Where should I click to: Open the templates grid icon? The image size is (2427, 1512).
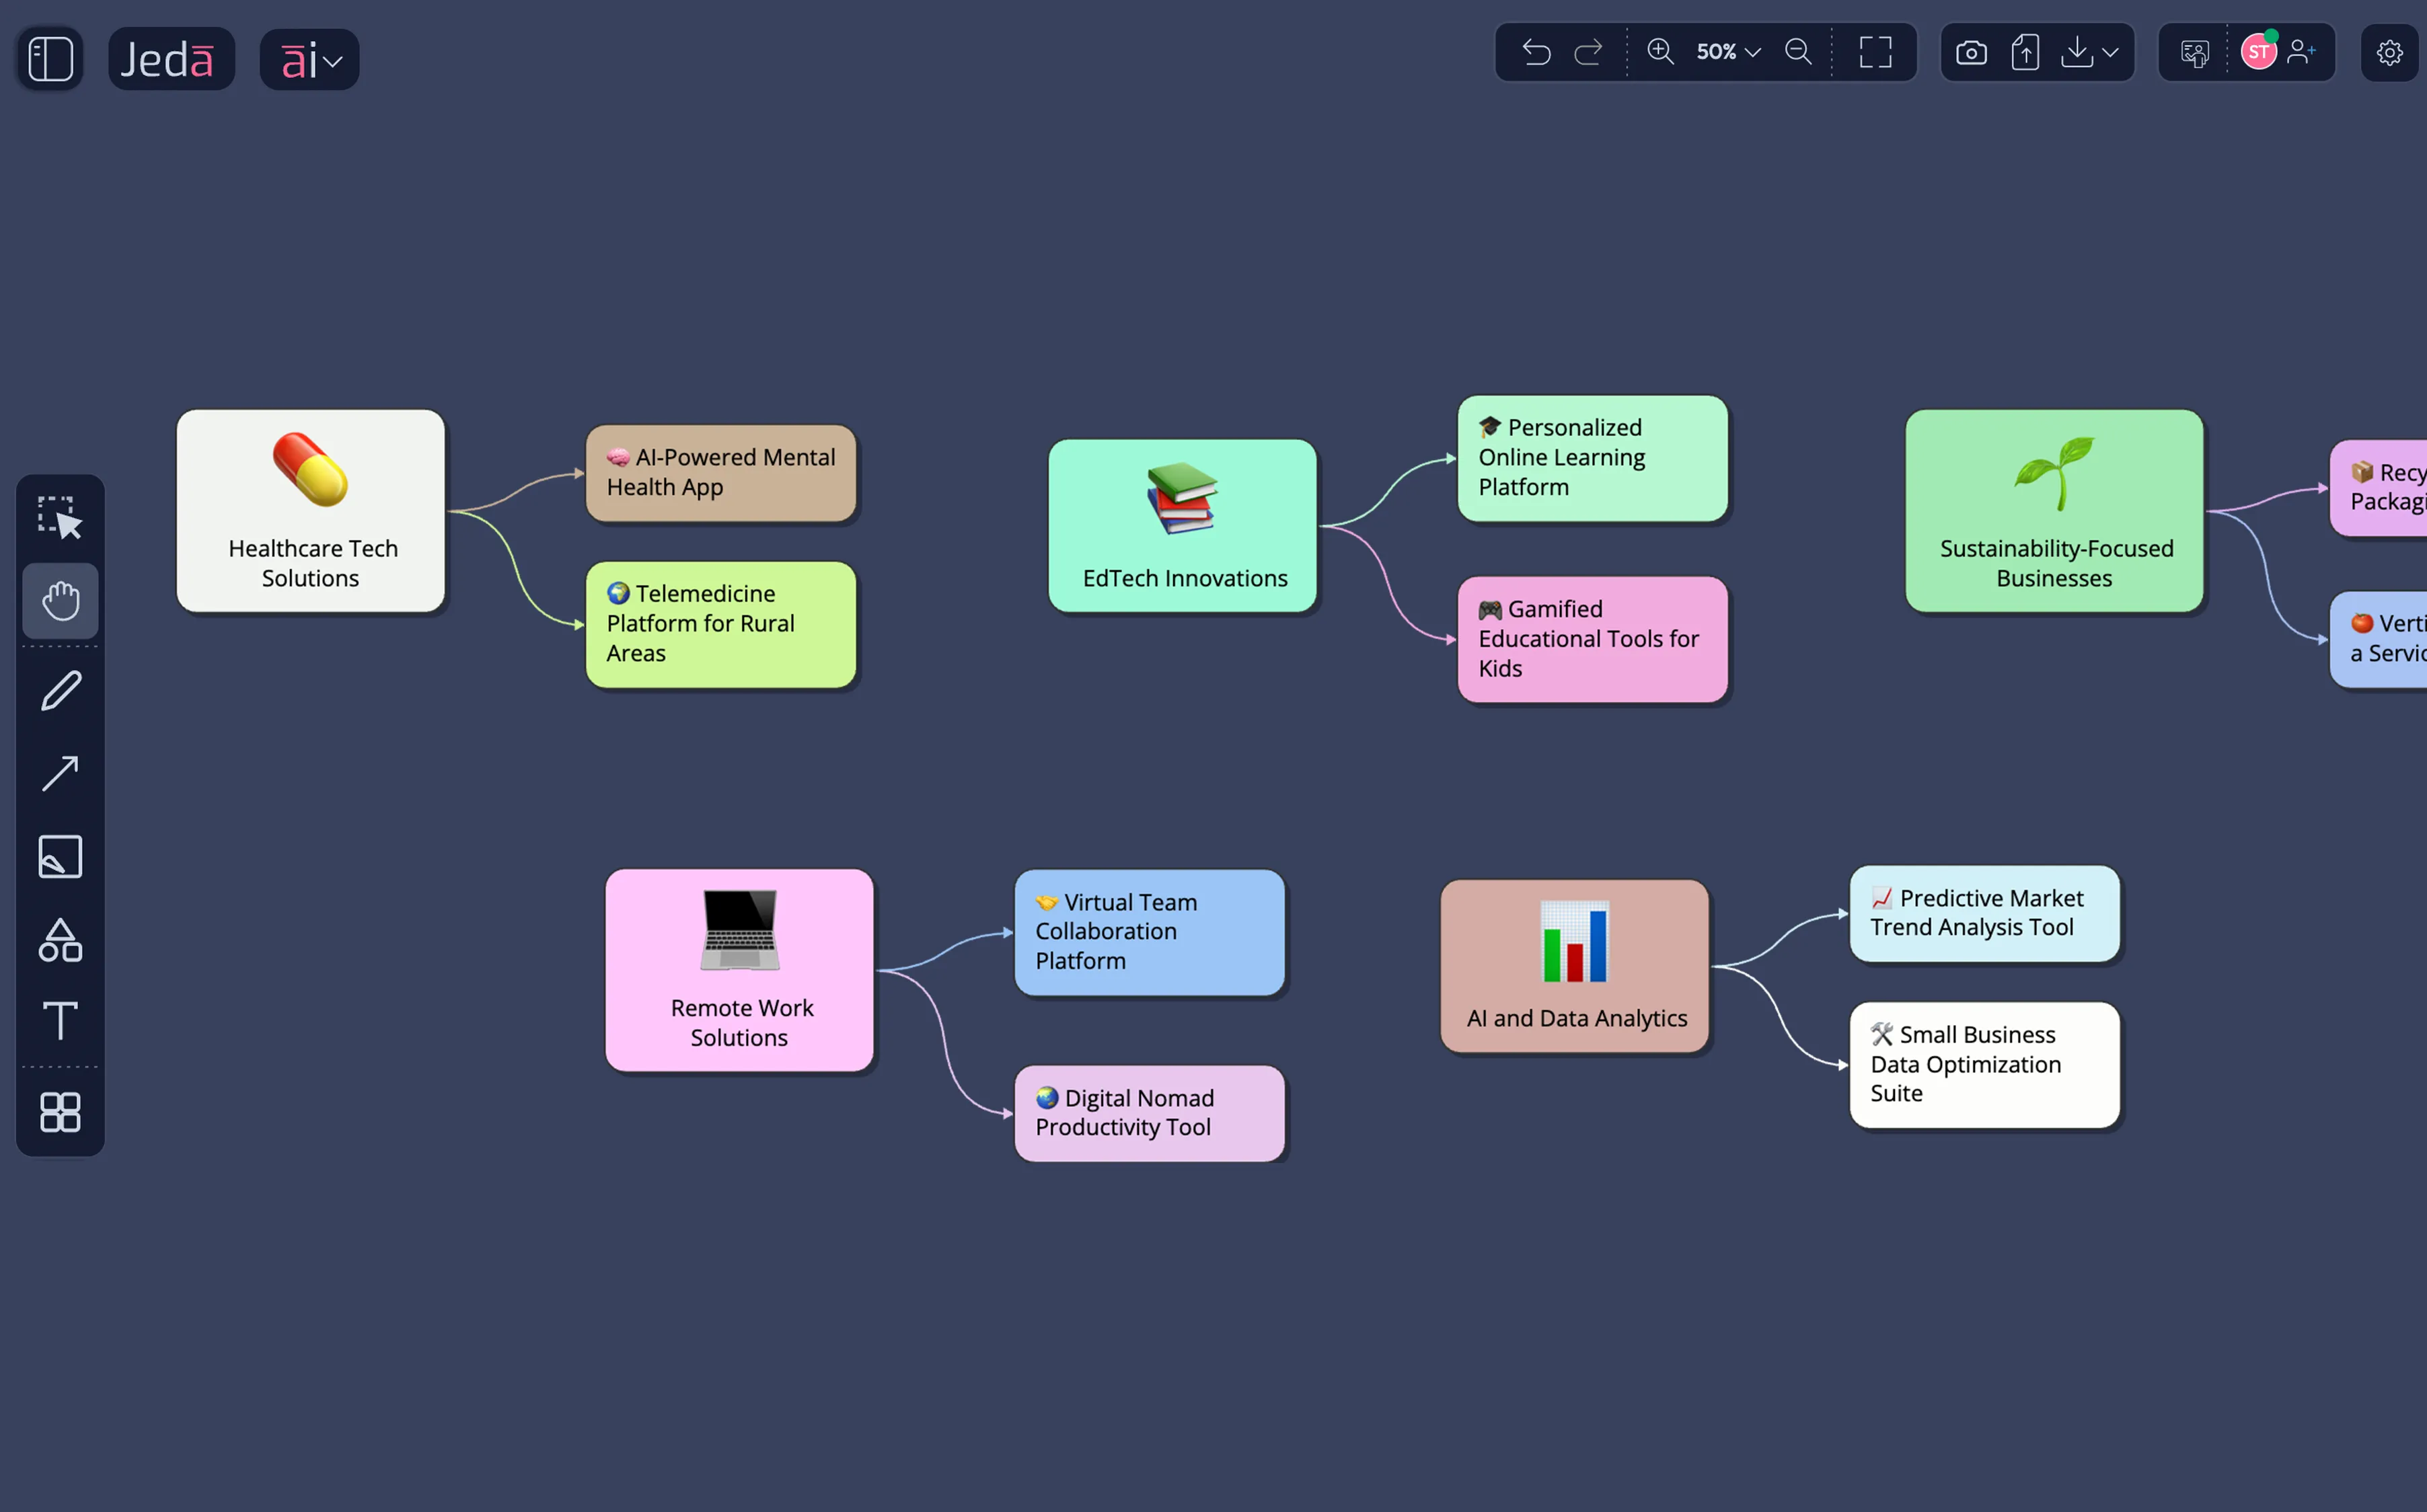60,1111
